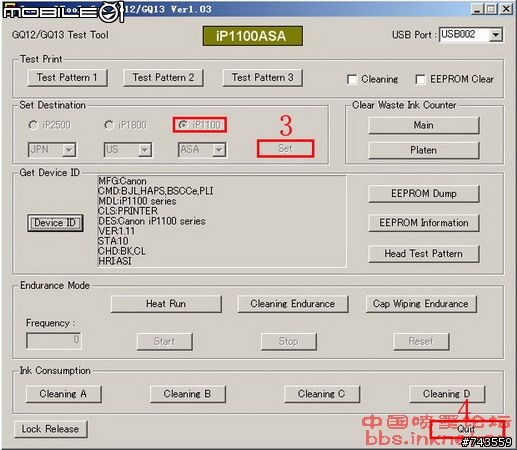Click the 'CMD:BJL,HAPS,BSCCe,PLI' line
Viewport: 517px width, 450px height.
coord(155,191)
